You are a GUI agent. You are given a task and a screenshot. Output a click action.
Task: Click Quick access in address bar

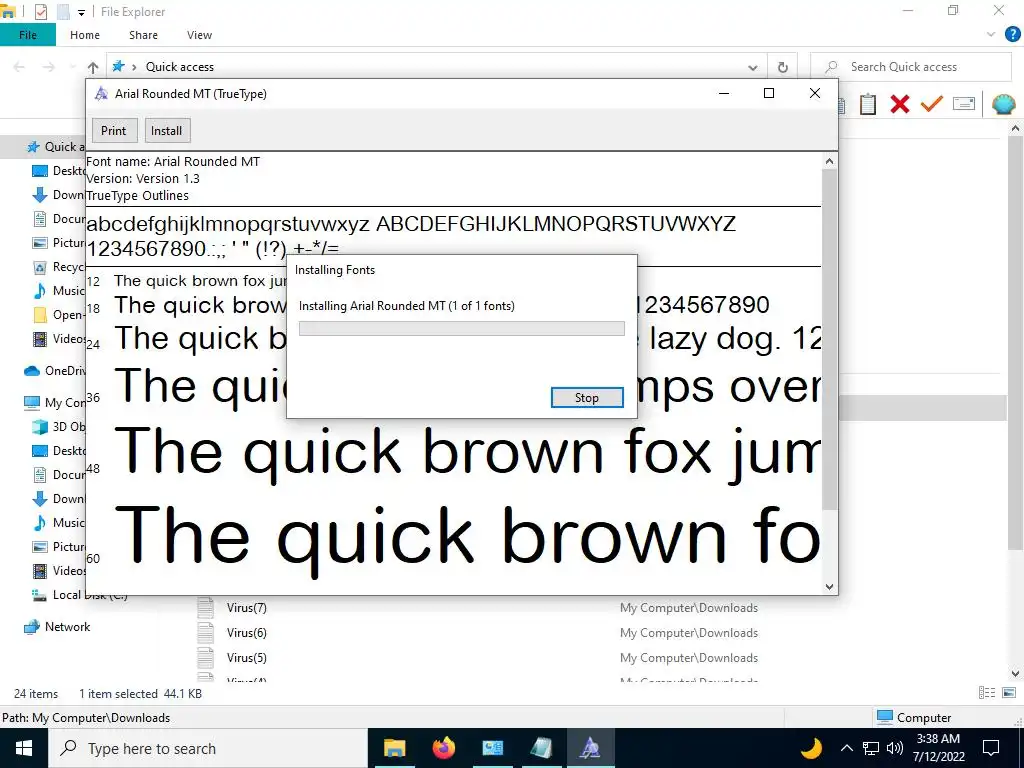(180, 67)
